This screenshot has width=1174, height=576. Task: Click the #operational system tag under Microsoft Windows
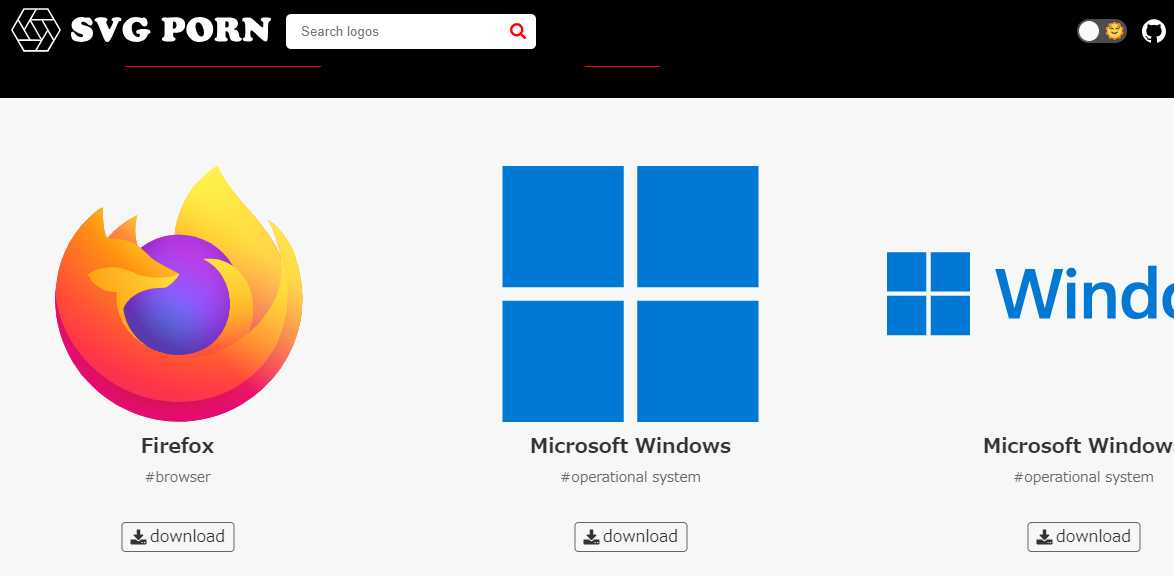click(x=631, y=477)
